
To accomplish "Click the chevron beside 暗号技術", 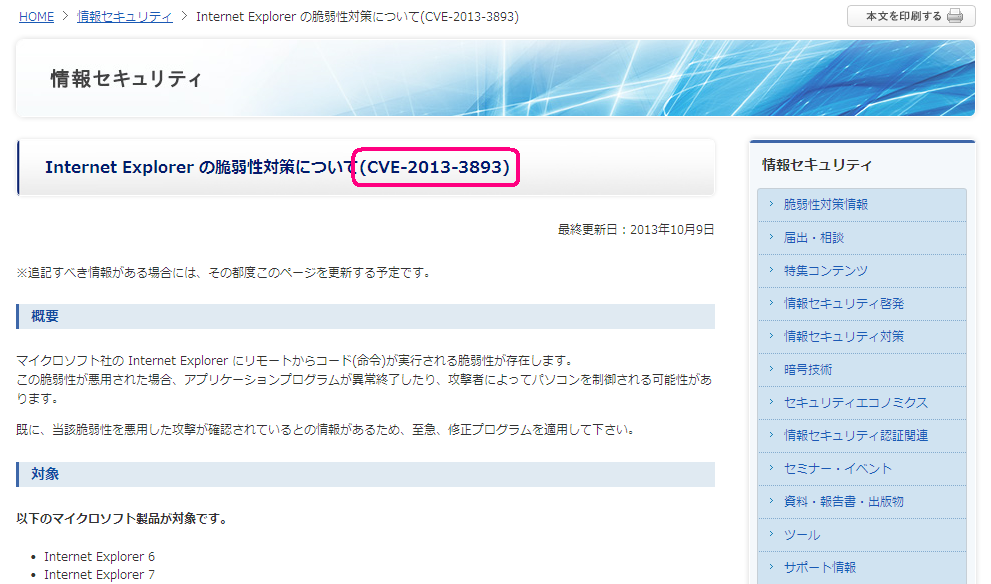I will 772,368.
